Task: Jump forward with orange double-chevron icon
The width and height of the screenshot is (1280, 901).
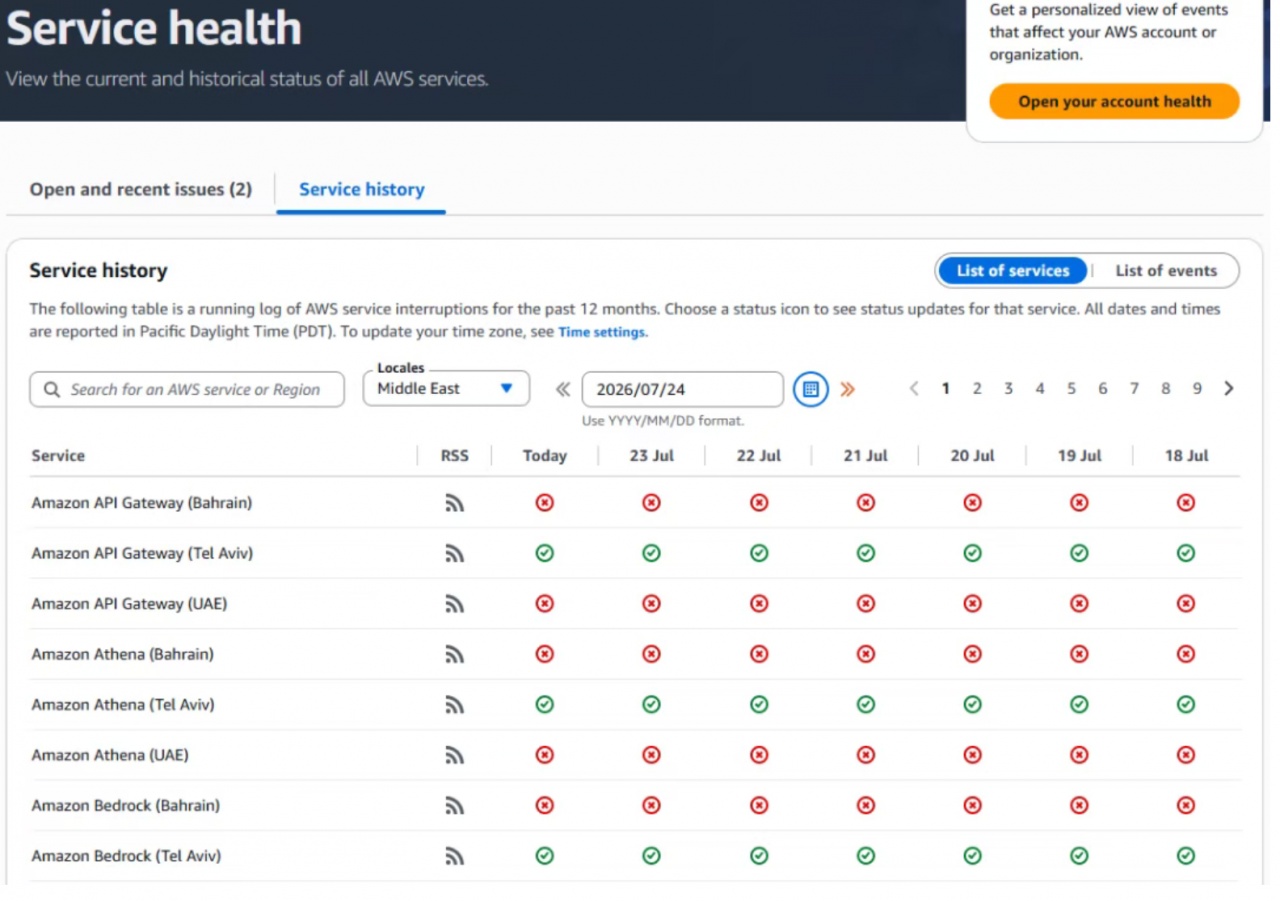Action: [x=848, y=389]
